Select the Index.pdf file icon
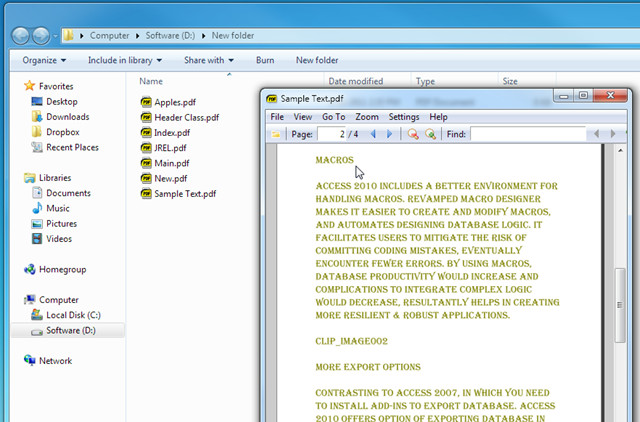Screen dimensions: 640x422 click(146, 133)
